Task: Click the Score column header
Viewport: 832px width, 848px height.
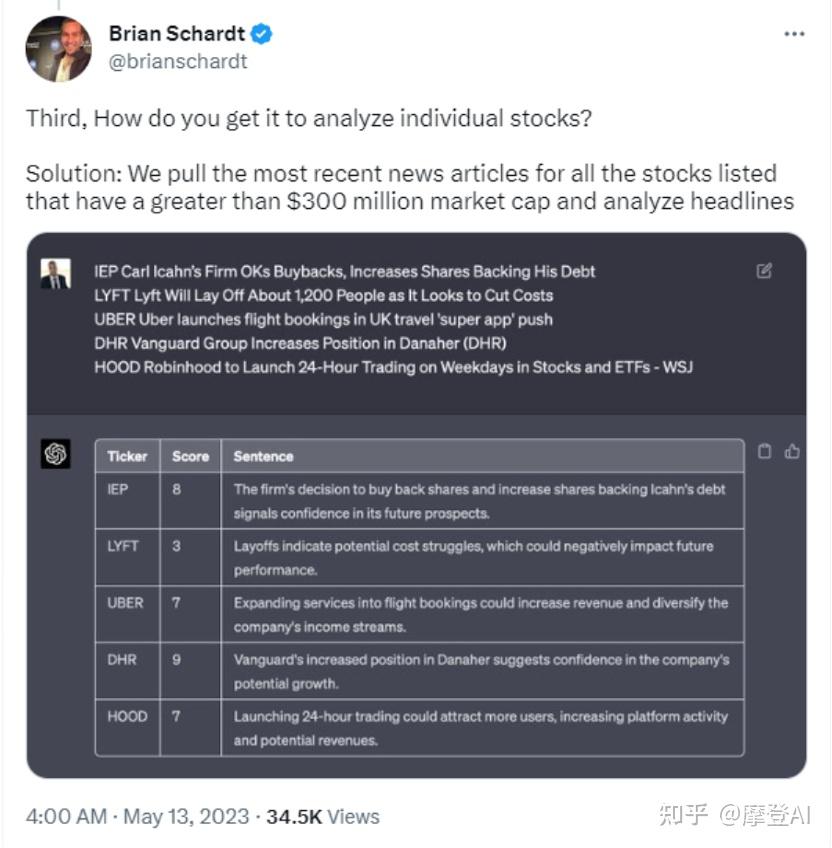Action: (190, 456)
